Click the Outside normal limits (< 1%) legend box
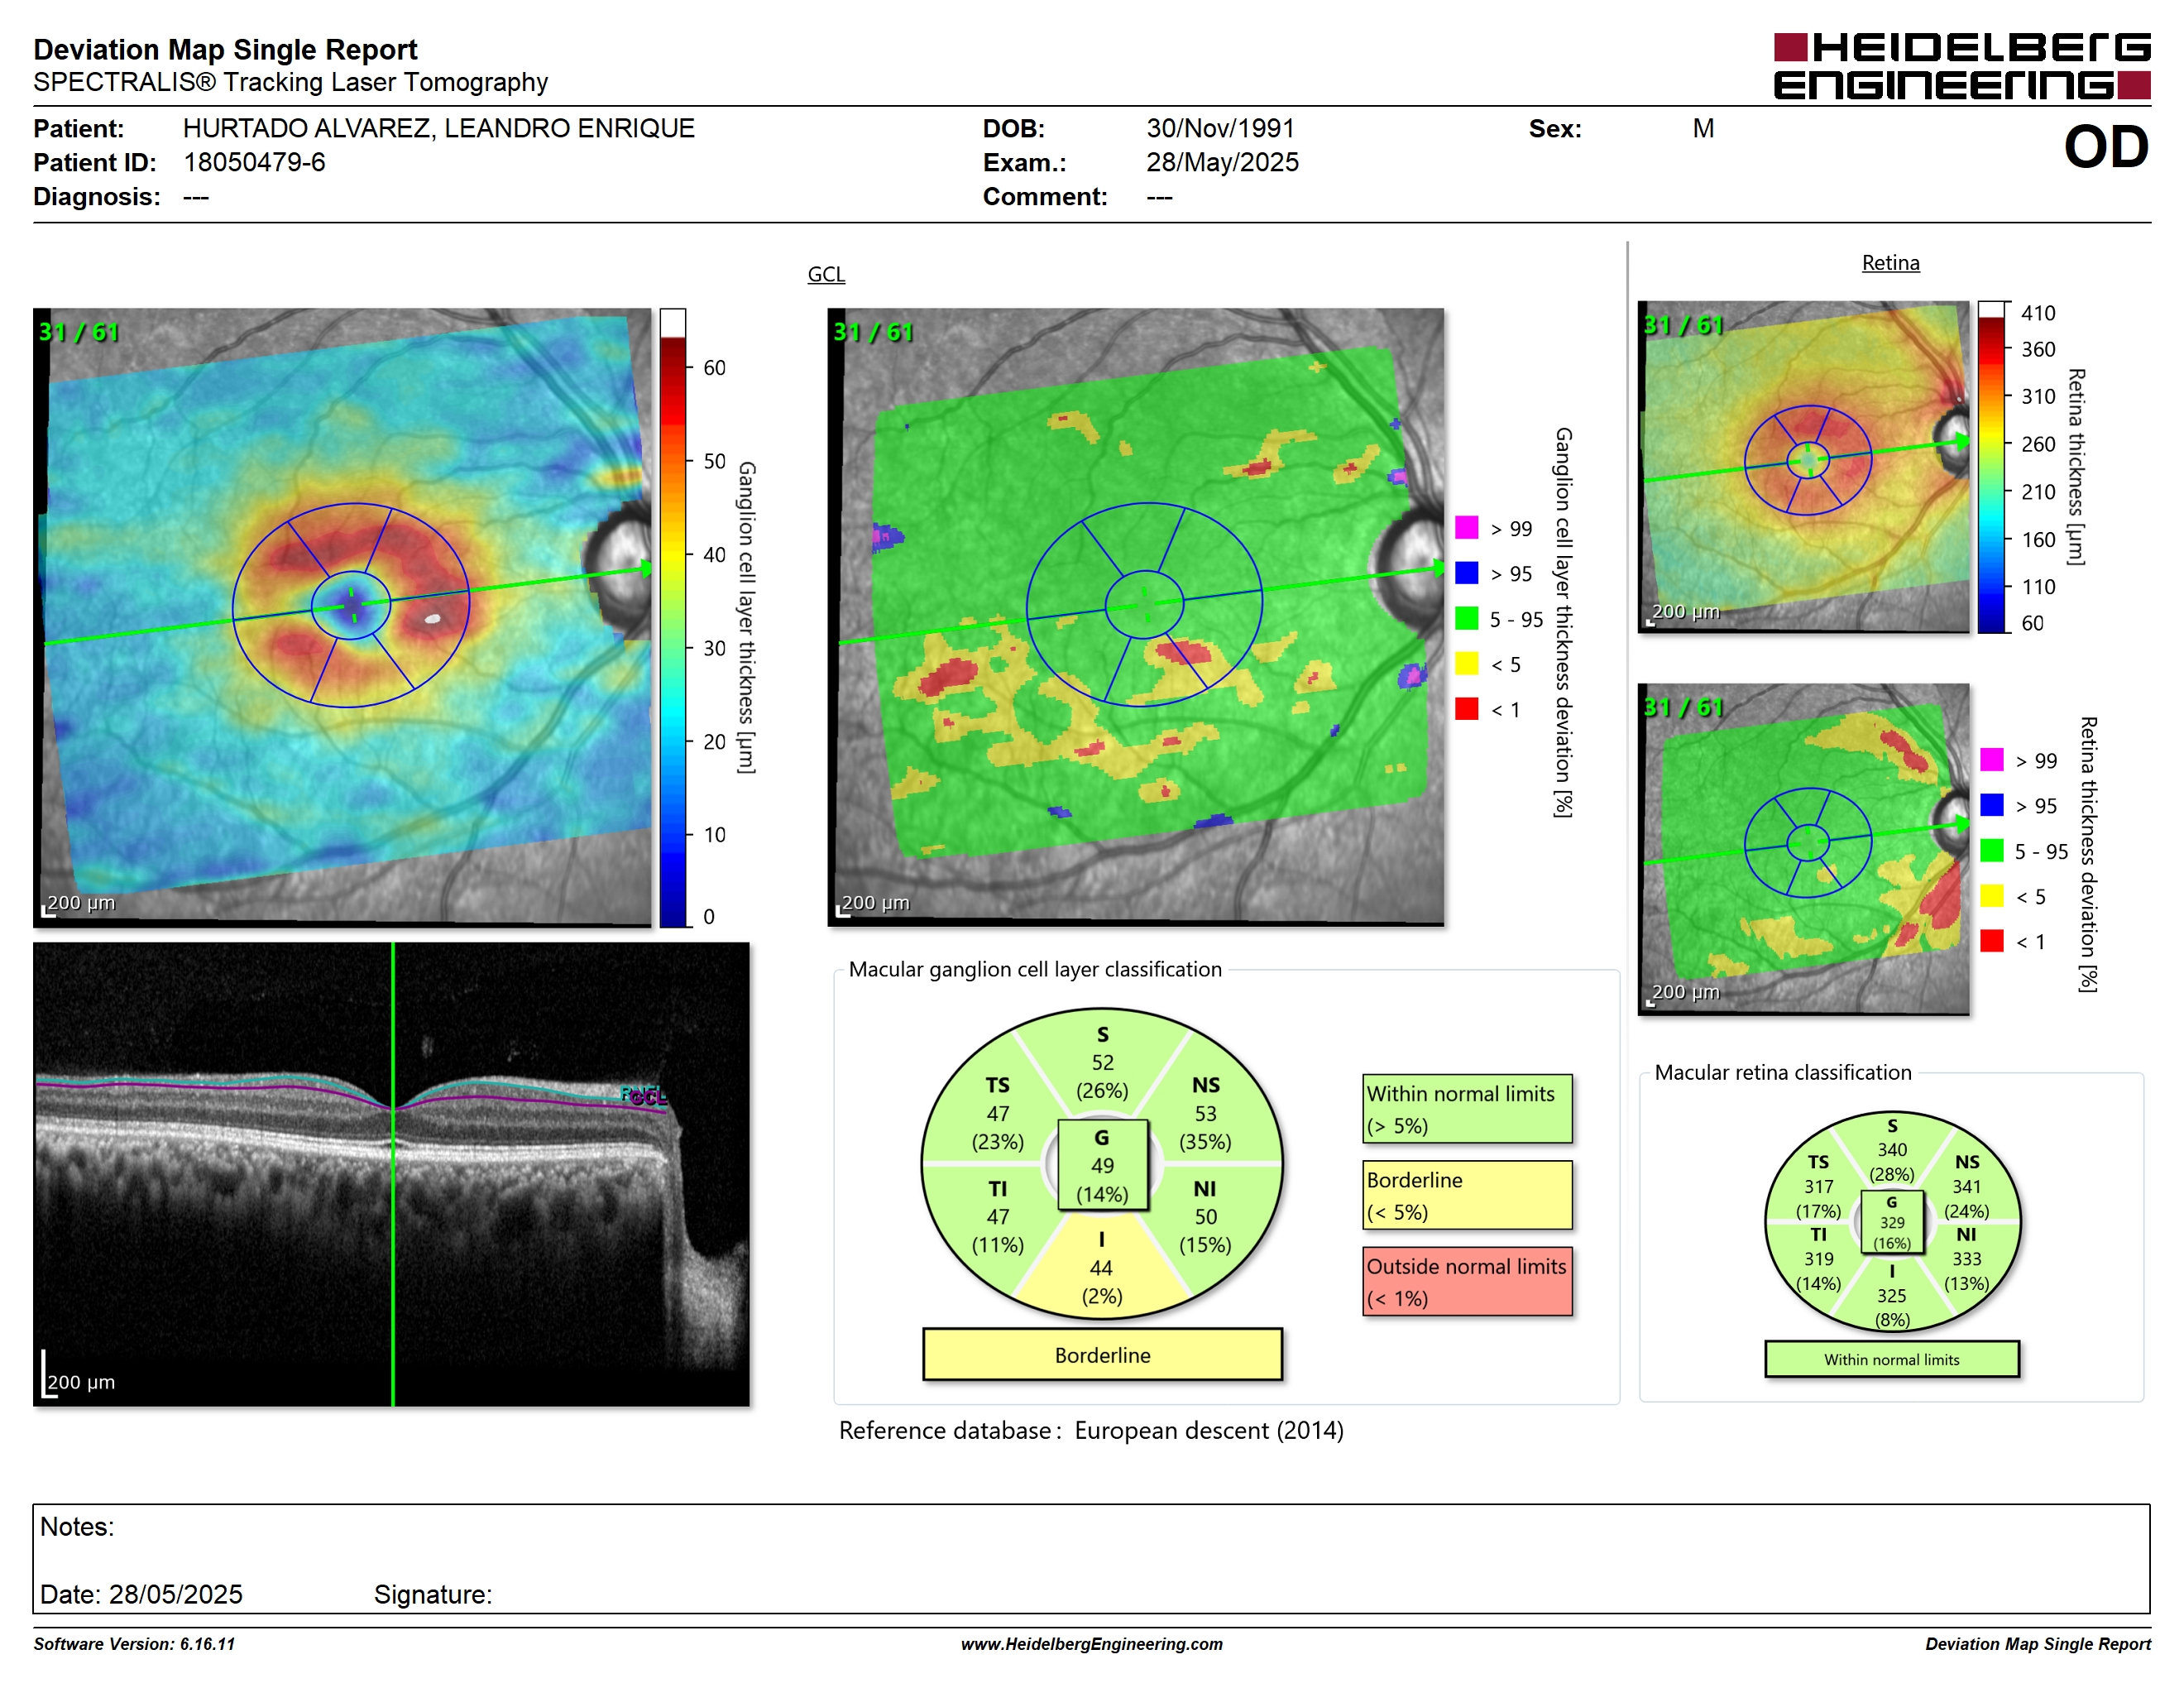The width and height of the screenshot is (2184, 1688). coord(1467,1281)
